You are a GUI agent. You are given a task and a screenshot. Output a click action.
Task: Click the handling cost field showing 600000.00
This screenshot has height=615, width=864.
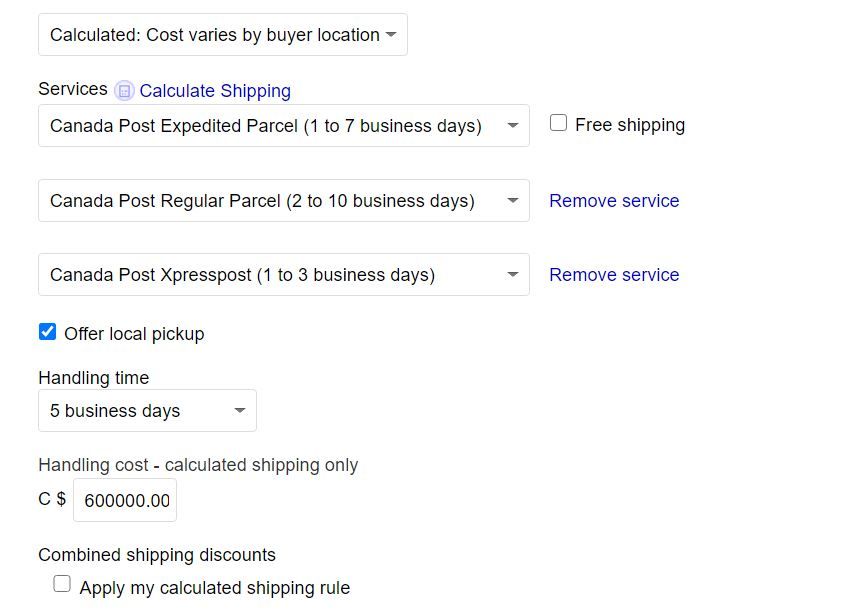125,500
